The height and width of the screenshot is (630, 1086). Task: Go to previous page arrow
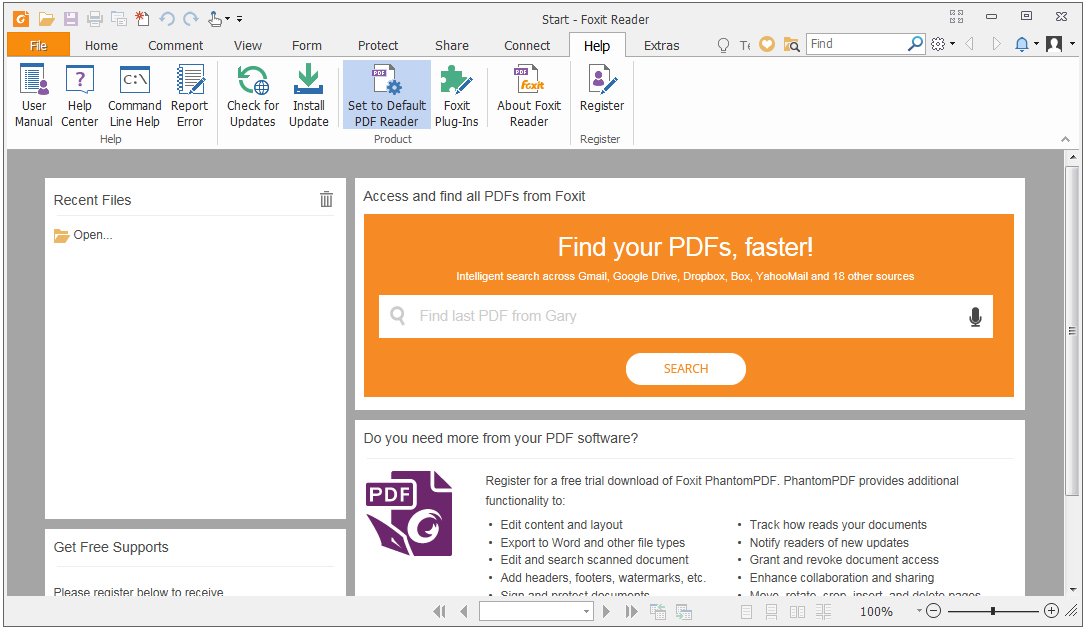pos(463,611)
